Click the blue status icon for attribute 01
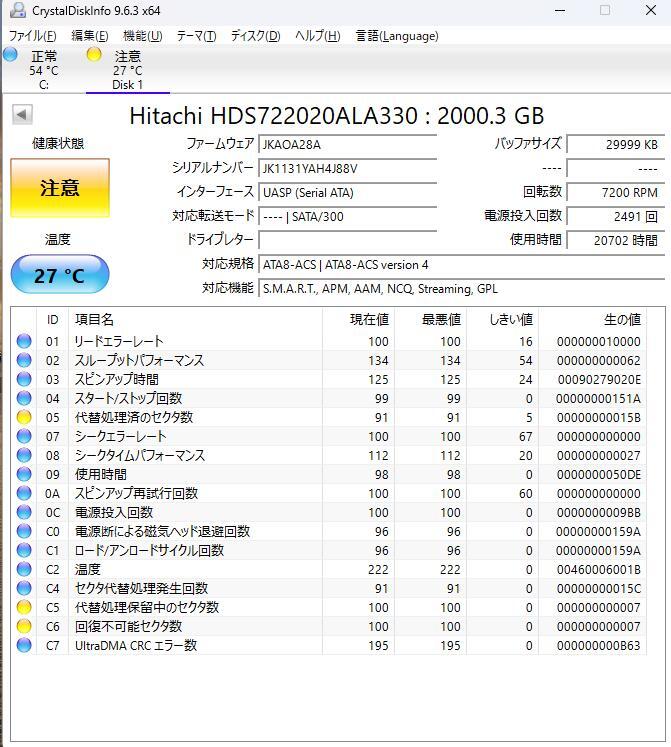 [x=24, y=341]
